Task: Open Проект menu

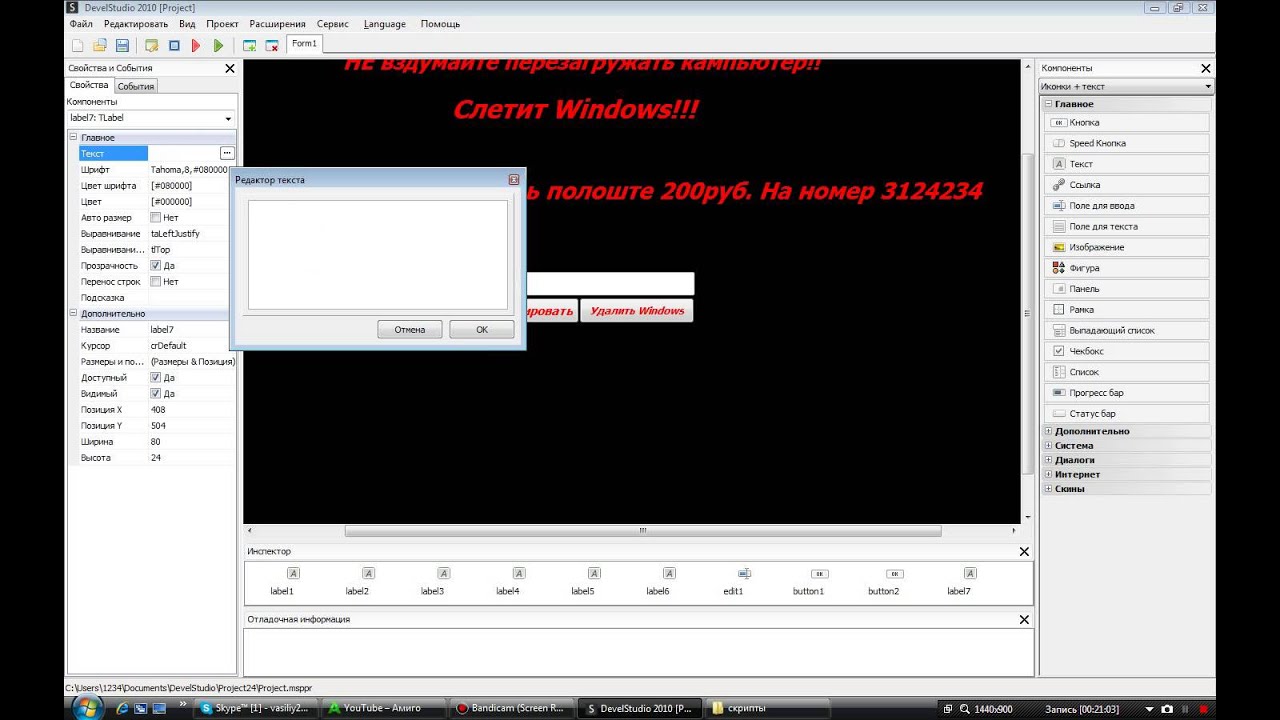Action: point(222,23)
